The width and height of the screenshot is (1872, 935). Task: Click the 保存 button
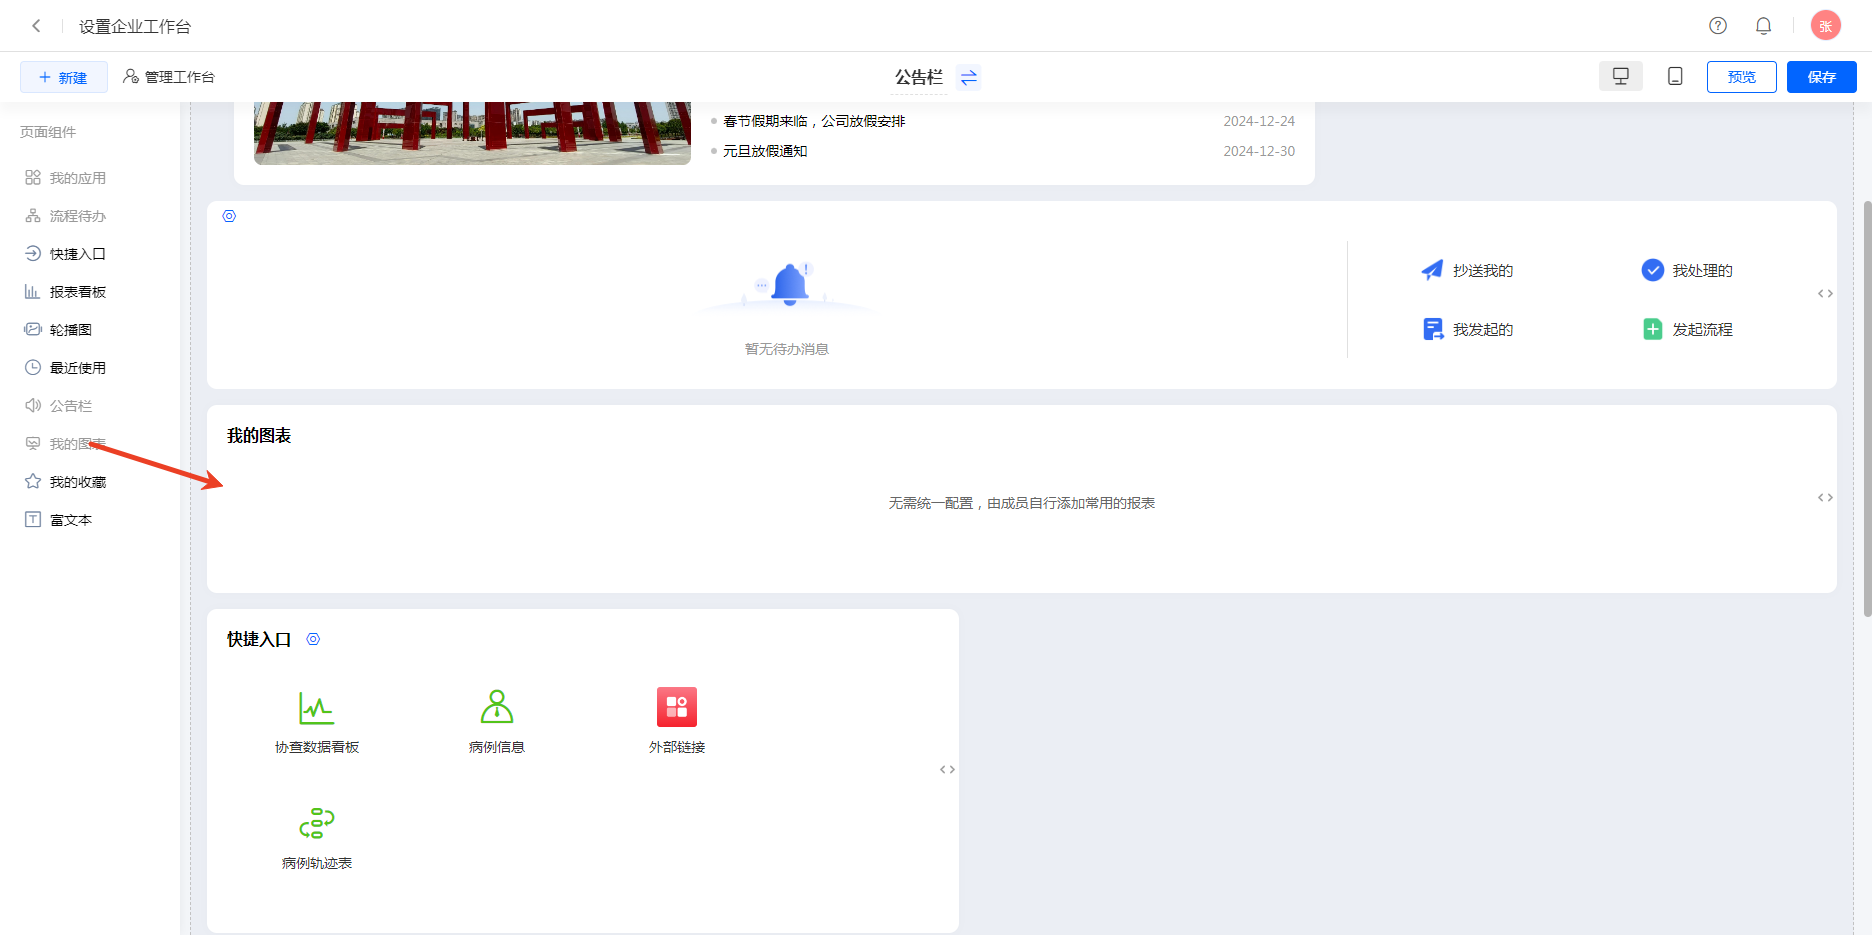tap(1821, 77)
